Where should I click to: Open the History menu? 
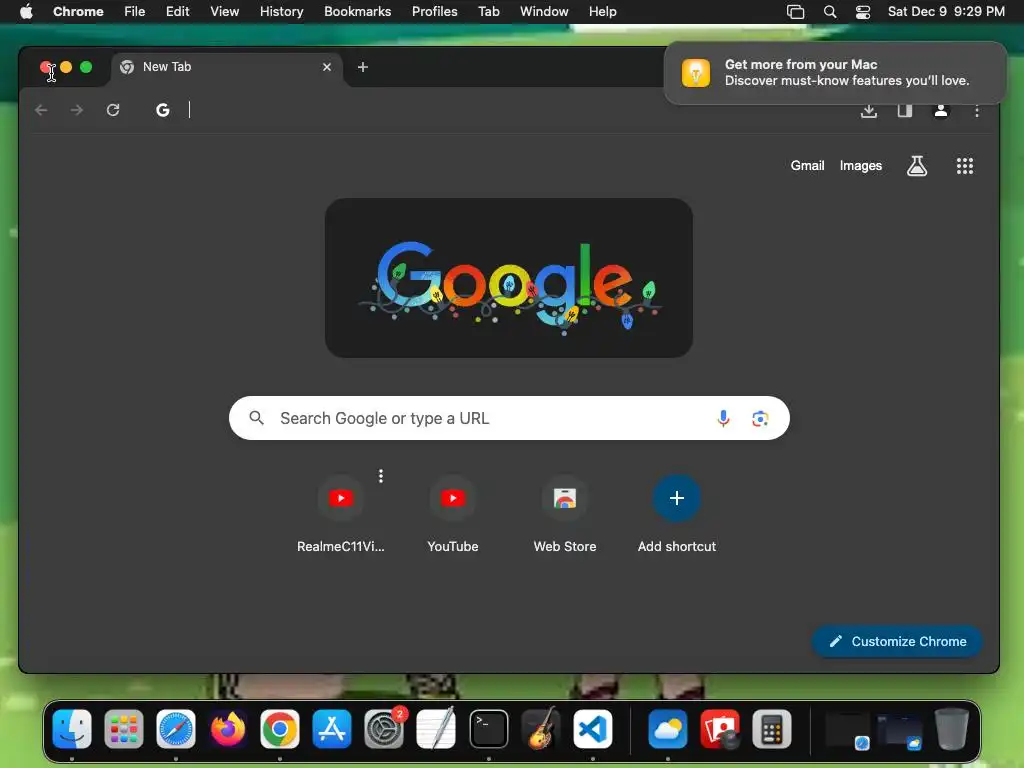click(x=281, y=11)
